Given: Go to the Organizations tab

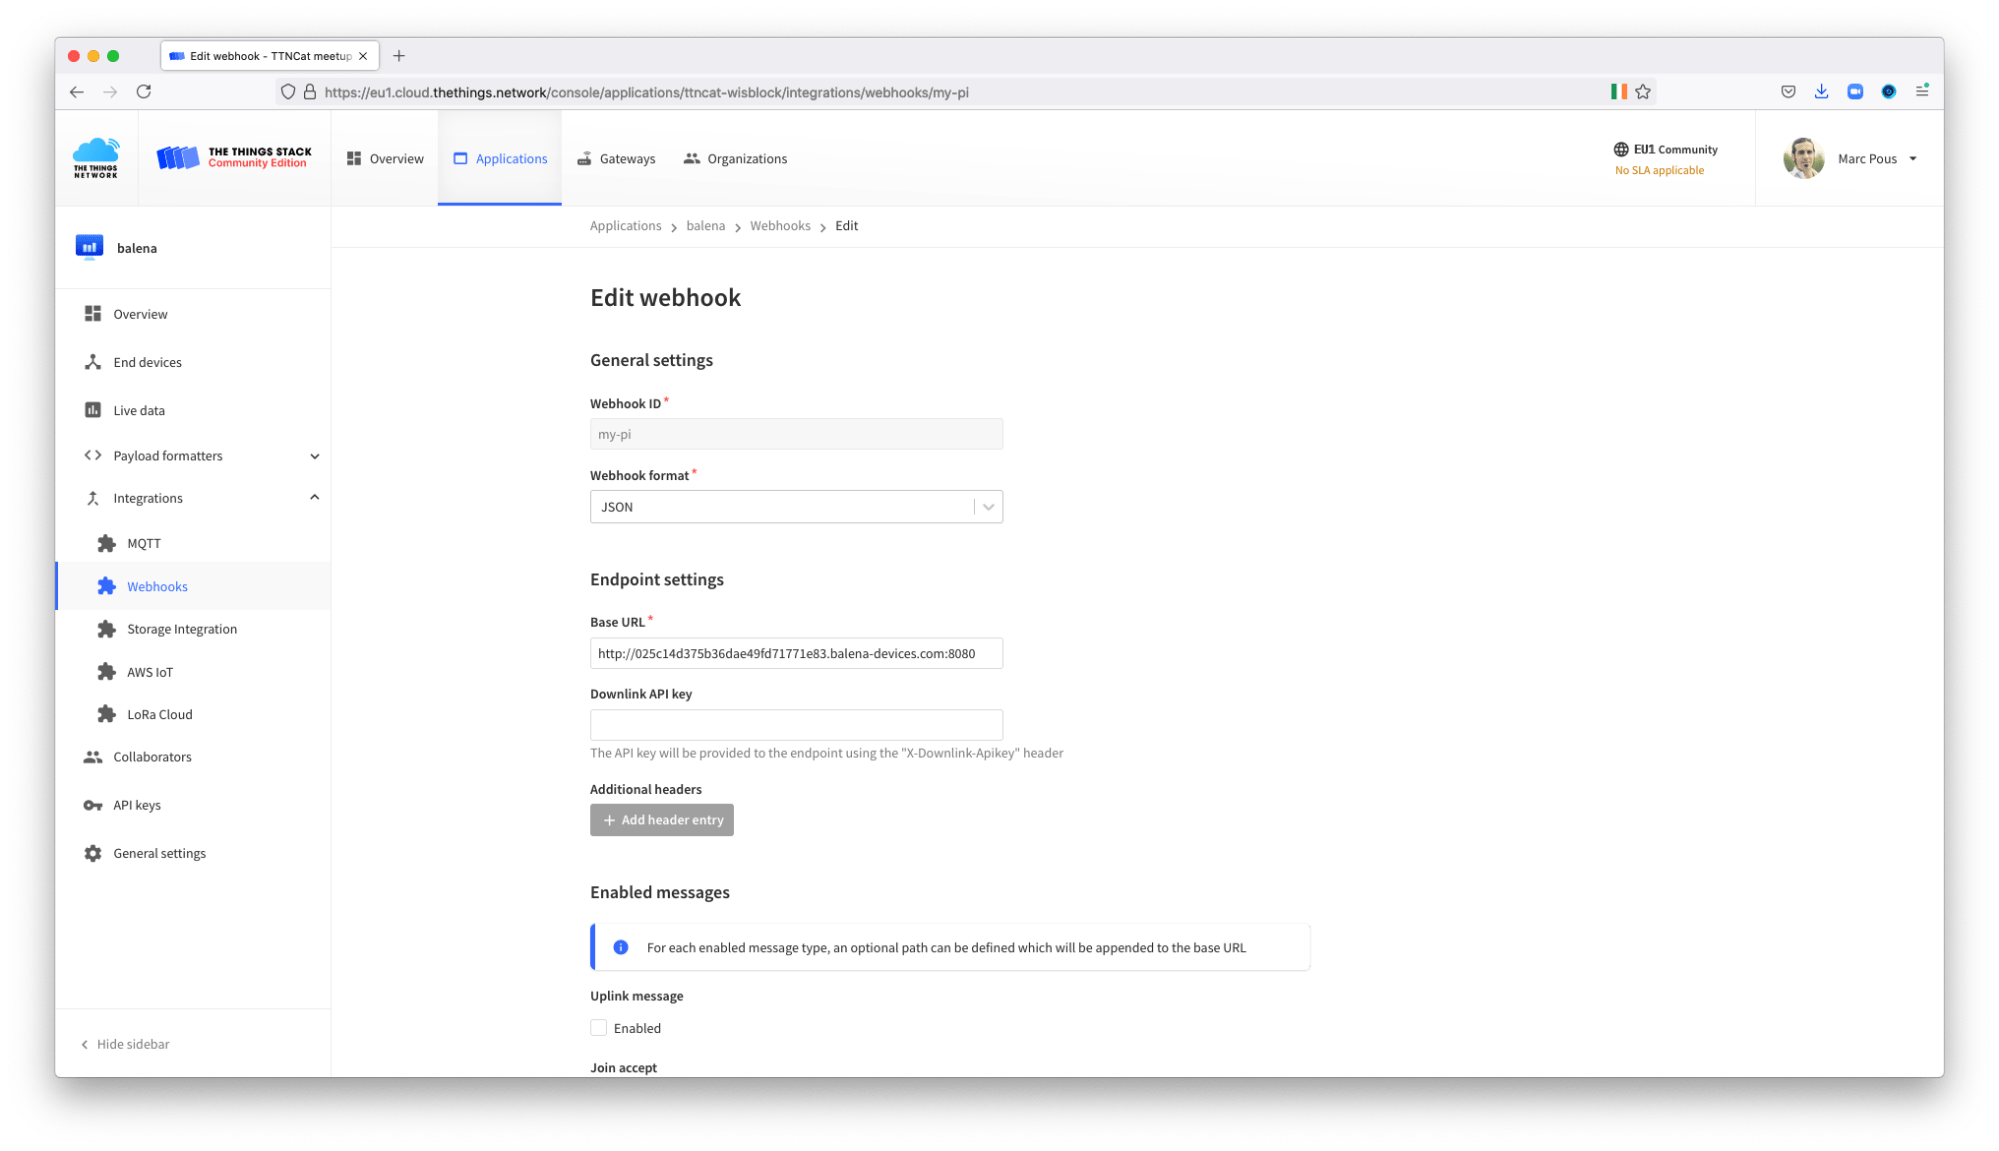Looking at the screenshot, I should 735,159.
